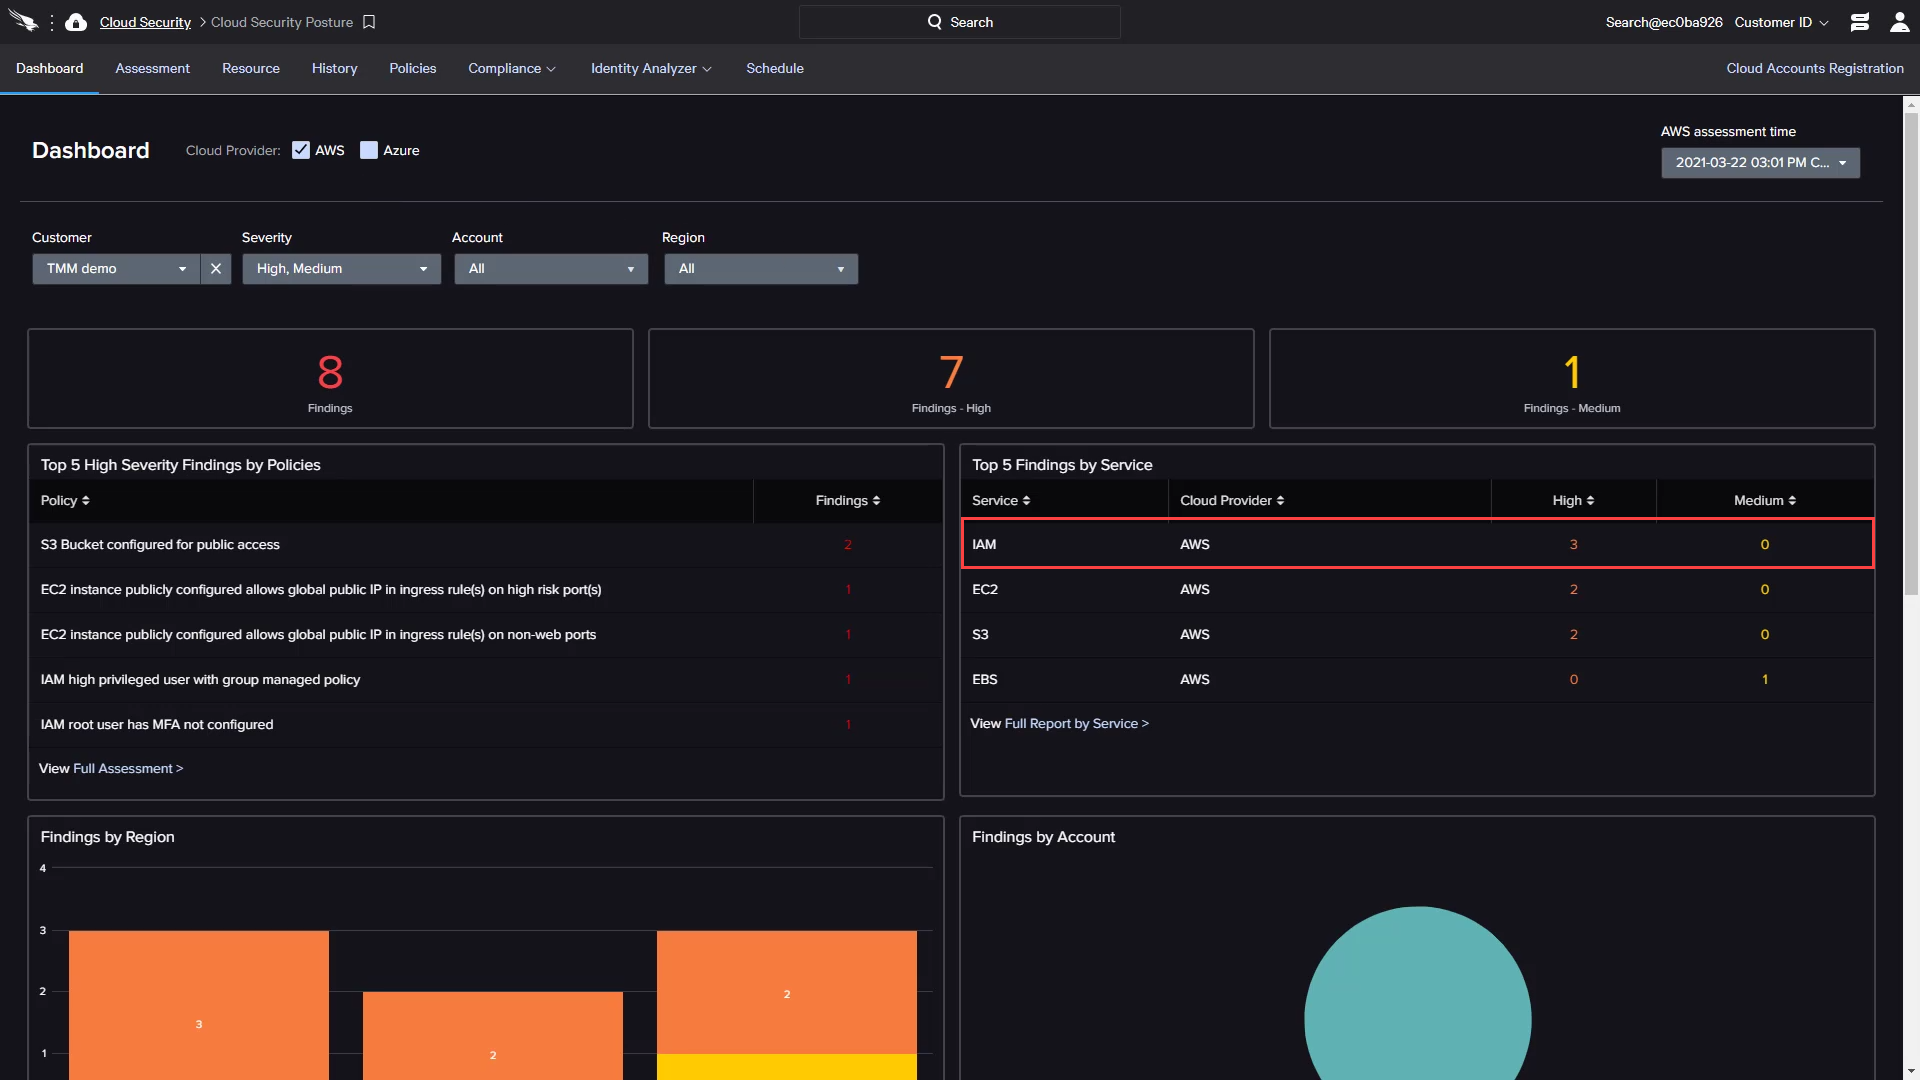Click the 7 Findings - High card
This screenshot has height=1080, width=1920.
951,379
